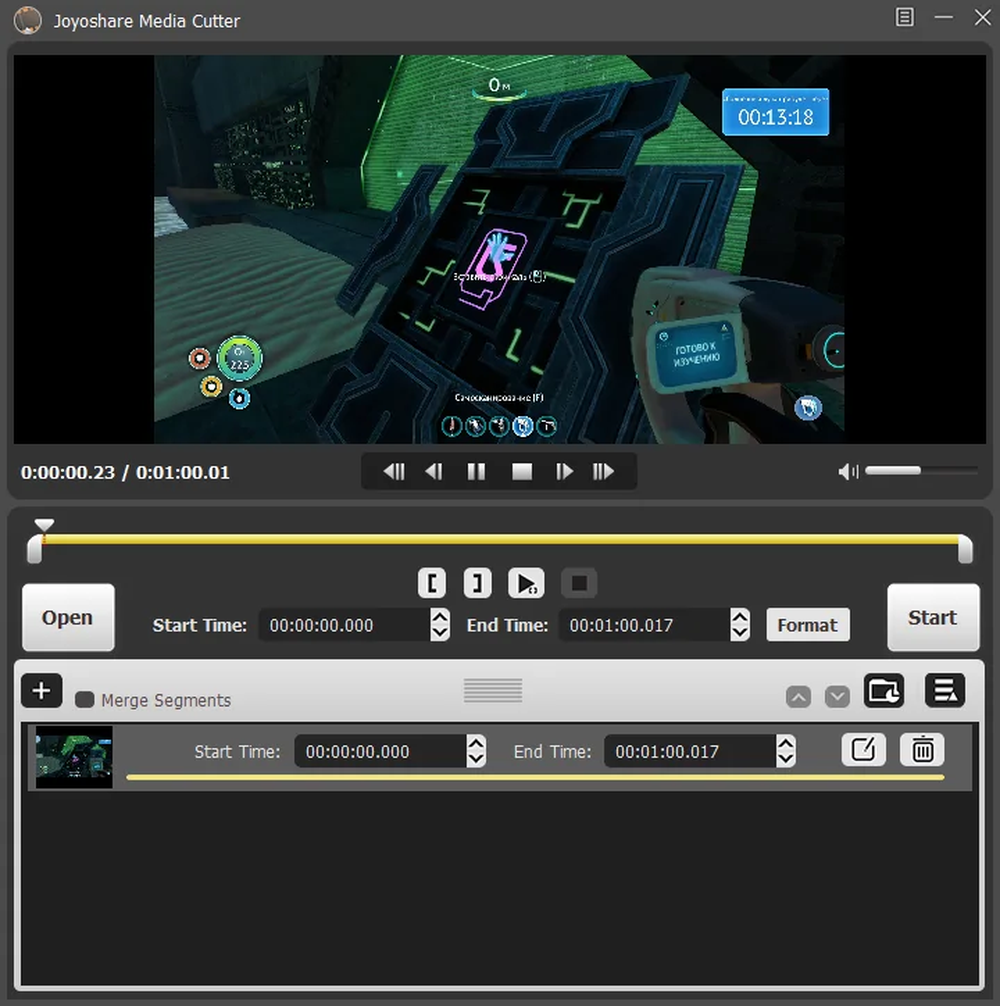Screen dimensions: 1000x1006
Task: Decrease segment row End Time stepper
Action: (x=786, y=760)
